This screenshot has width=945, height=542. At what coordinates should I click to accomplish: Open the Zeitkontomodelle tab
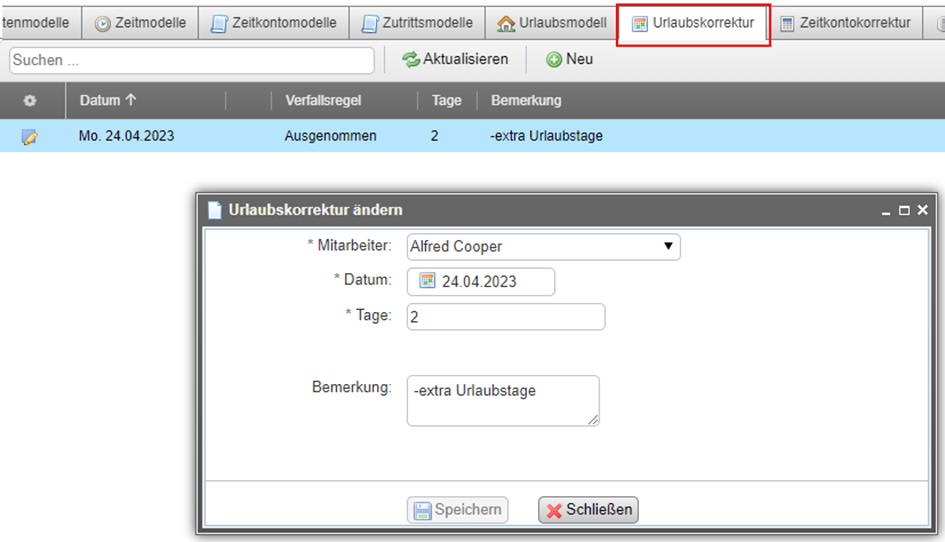point(274,23)
